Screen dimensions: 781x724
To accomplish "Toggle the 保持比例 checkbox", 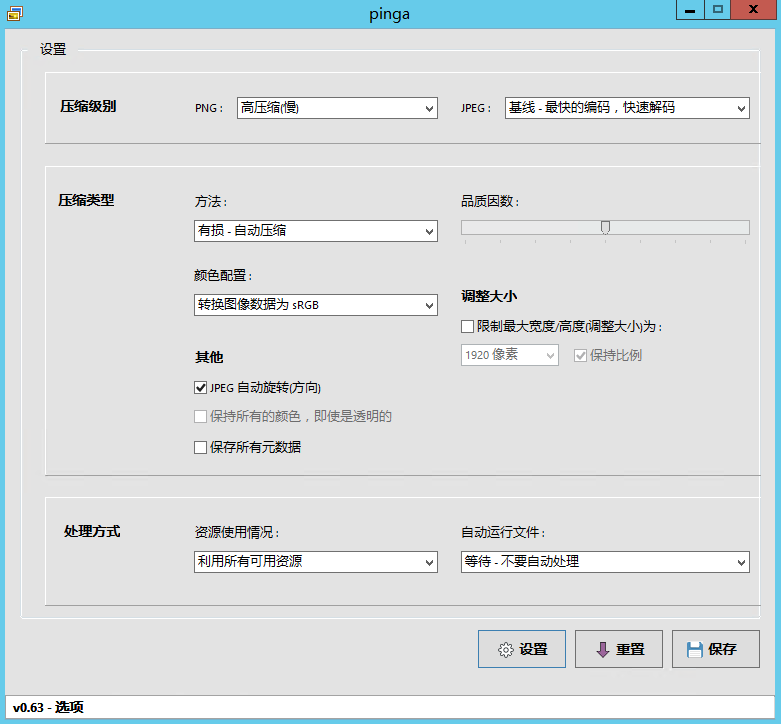I will [580, 355].
